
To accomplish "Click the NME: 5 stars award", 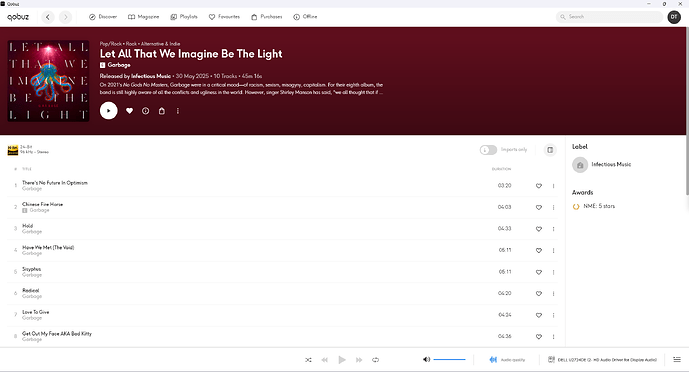I will pos(594,206).
